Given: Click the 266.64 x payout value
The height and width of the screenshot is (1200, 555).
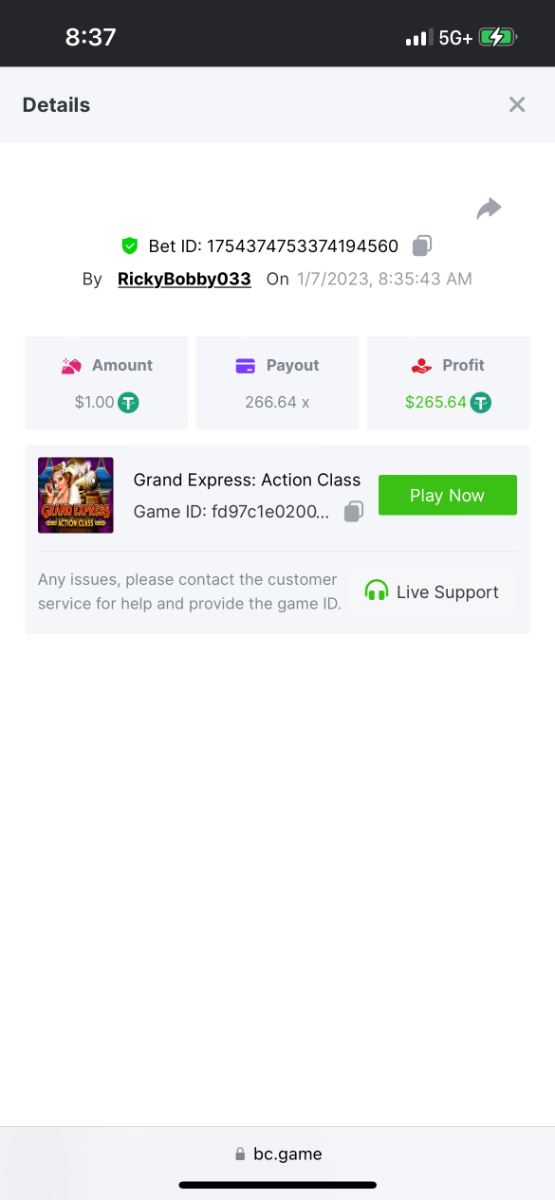Looking at the screenshot, I should (x=277, y=402).
